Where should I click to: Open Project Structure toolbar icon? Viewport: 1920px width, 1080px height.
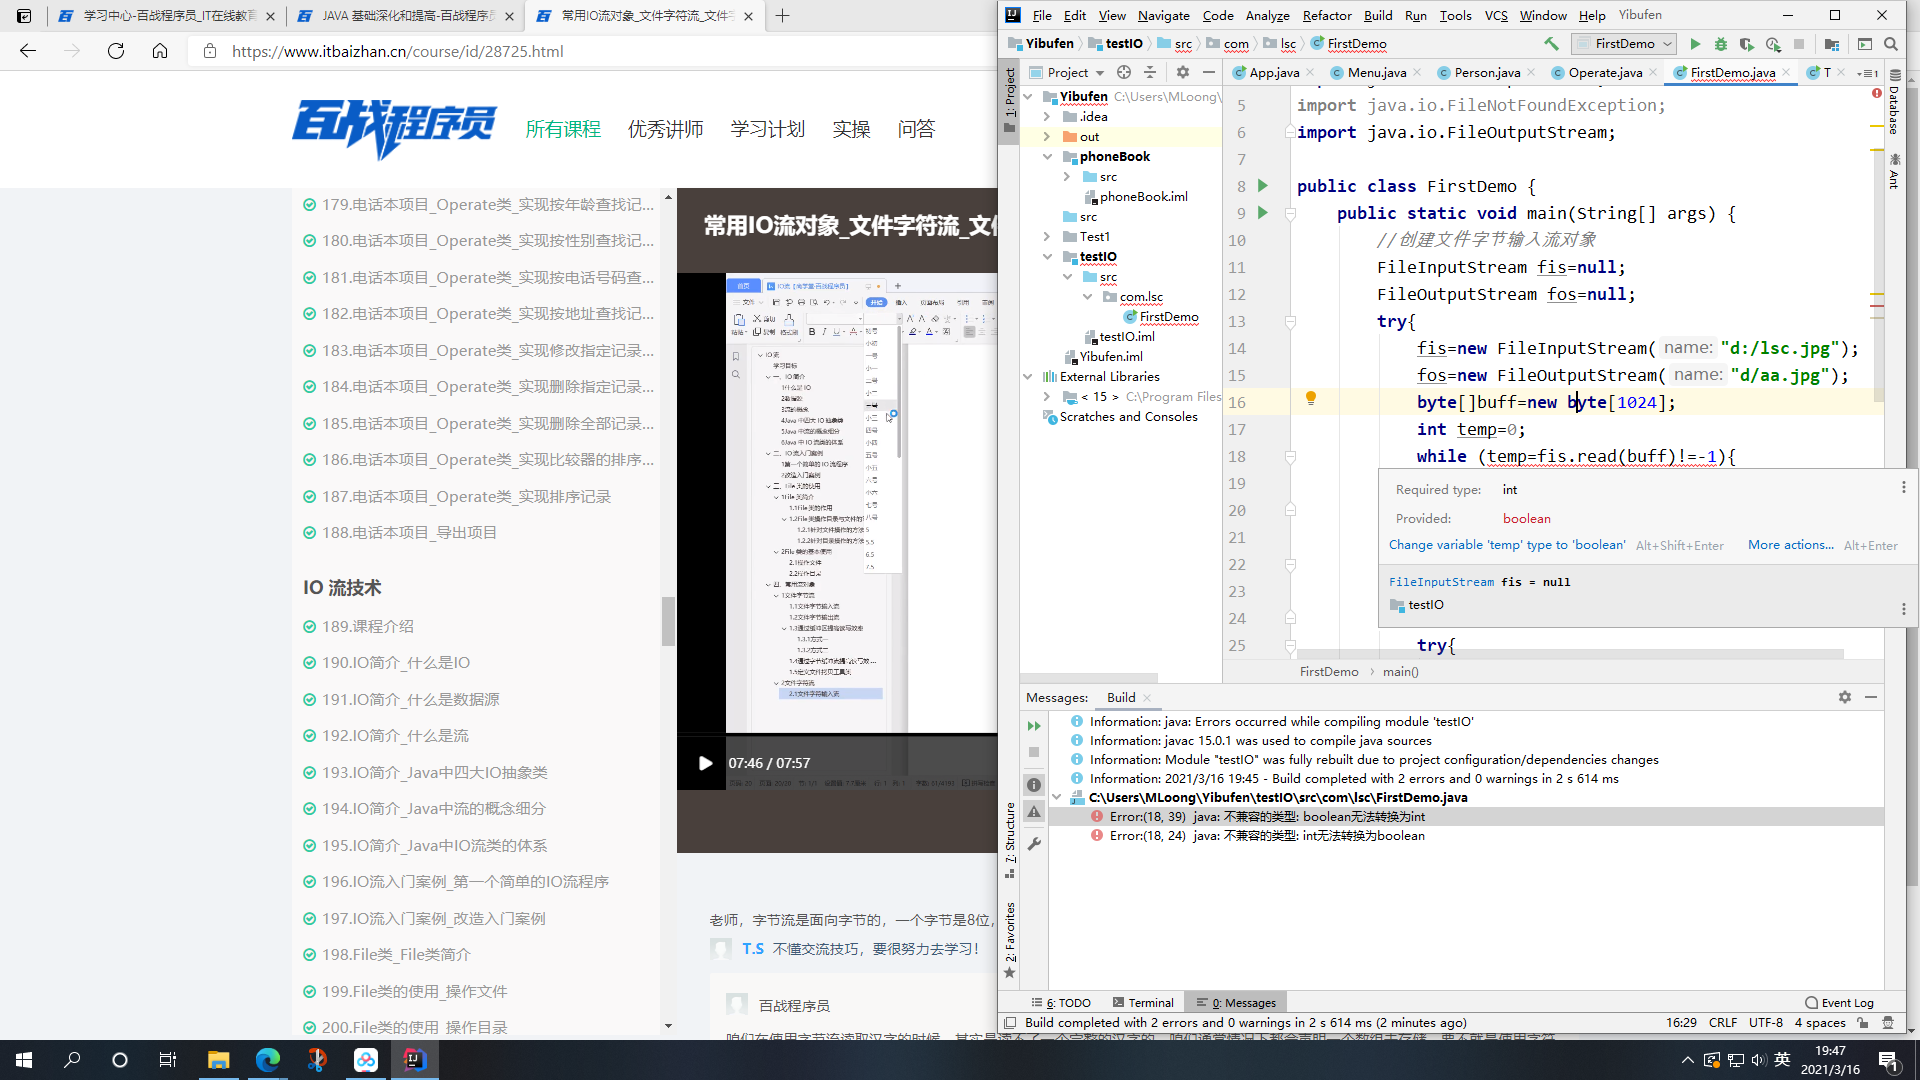(1832, 44)
